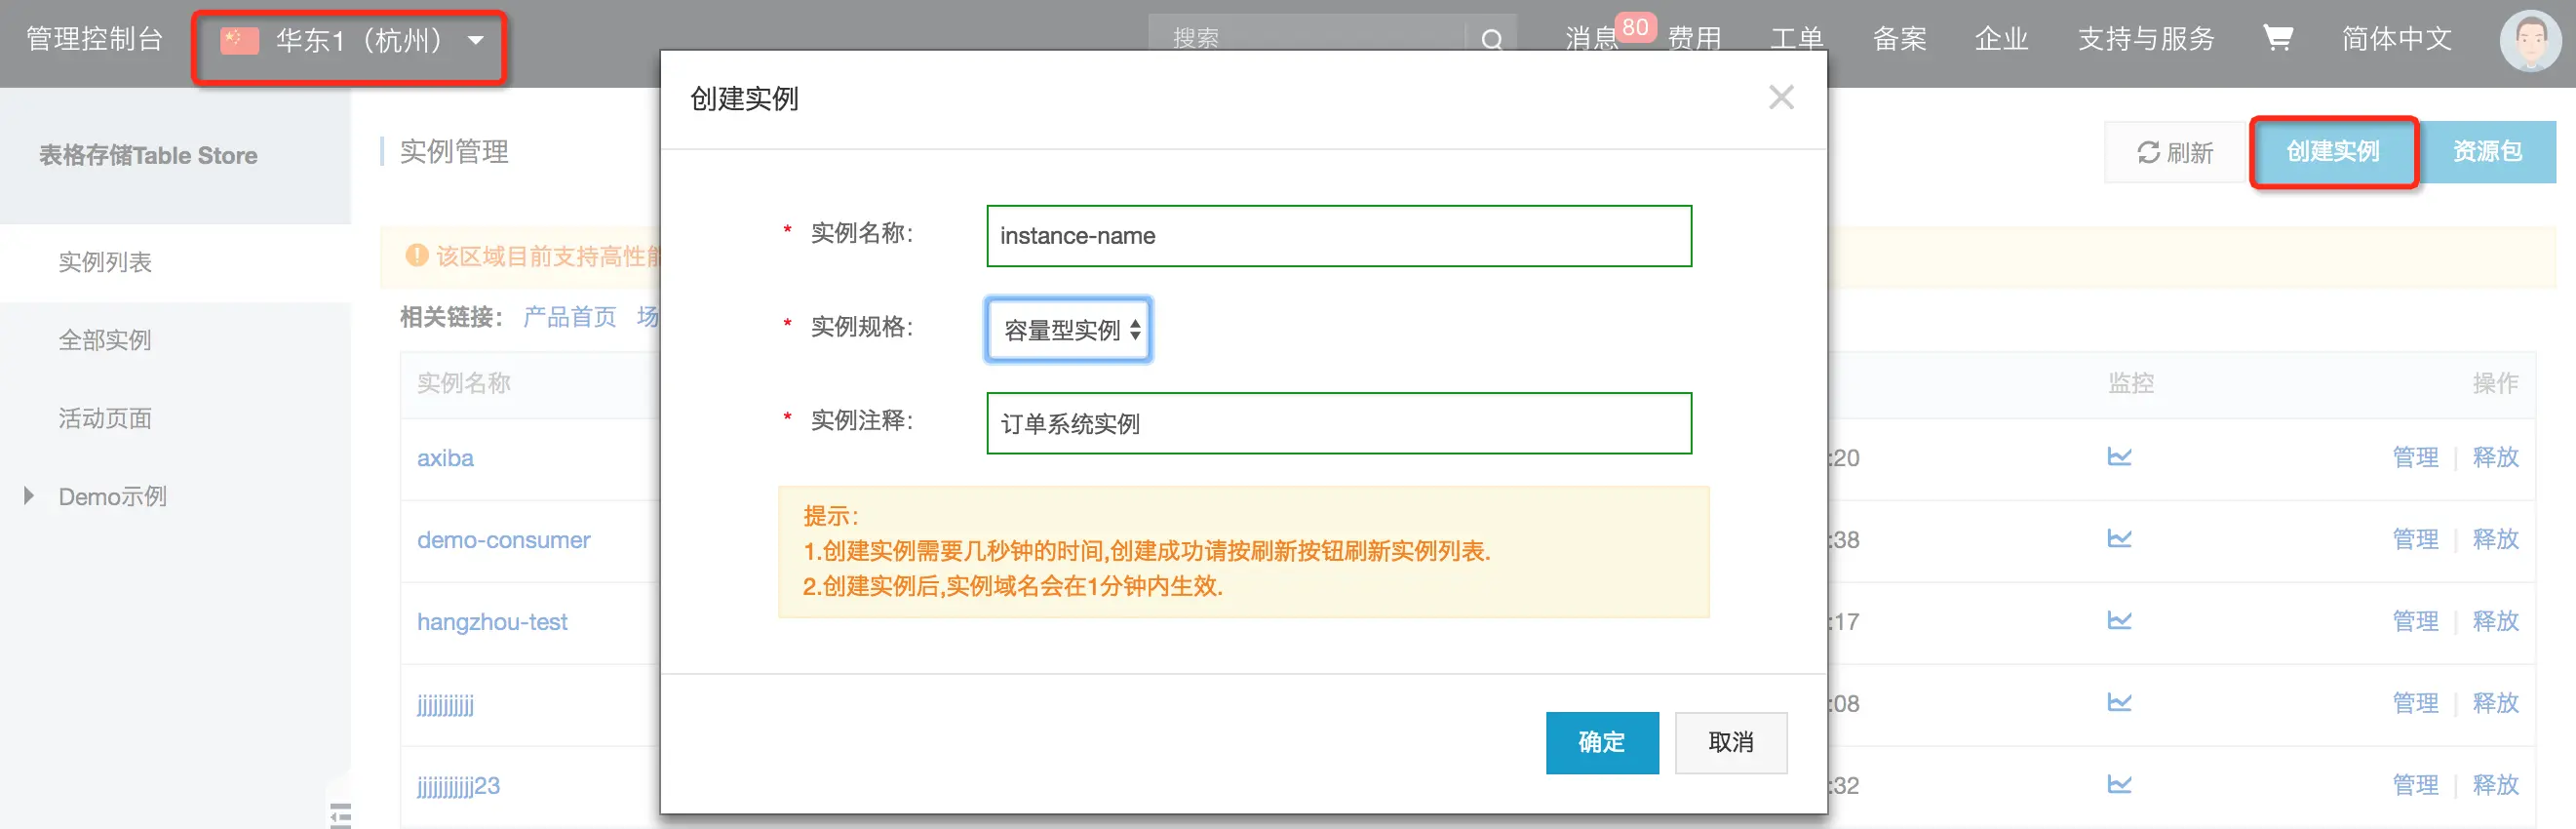Open monitoring chart icon for jjjjjjjjjj row

click(x=2119, y=703)
